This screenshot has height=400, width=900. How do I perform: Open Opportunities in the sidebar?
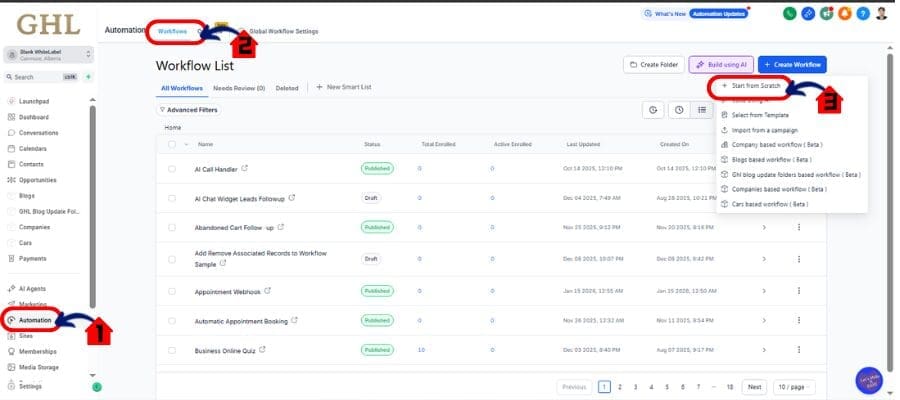coord(37,180)
